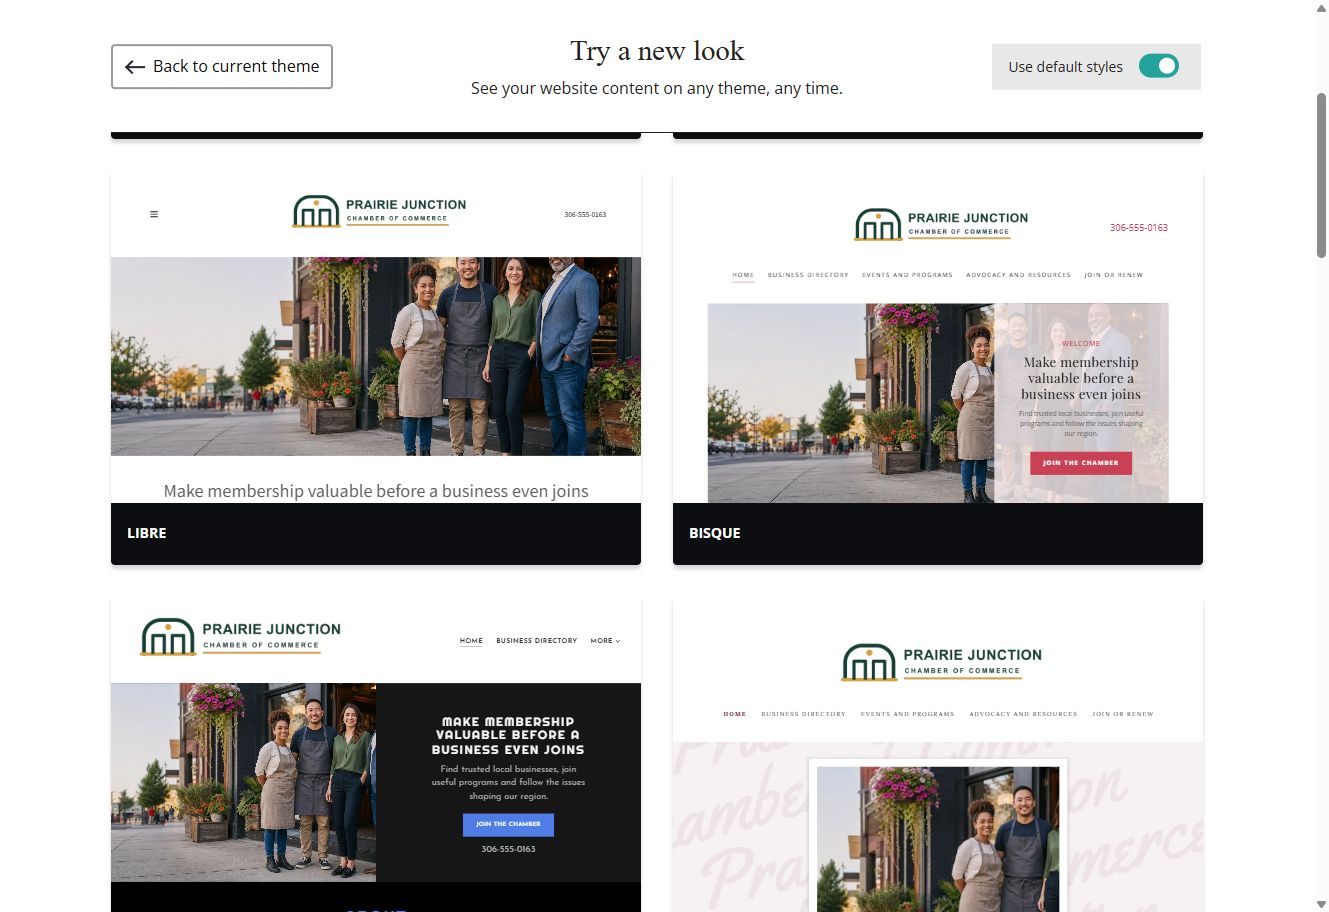Click the red Join the Chamber button in Bisque preview
This screenshot has height=912, width=1329.
coord(1081,463)
